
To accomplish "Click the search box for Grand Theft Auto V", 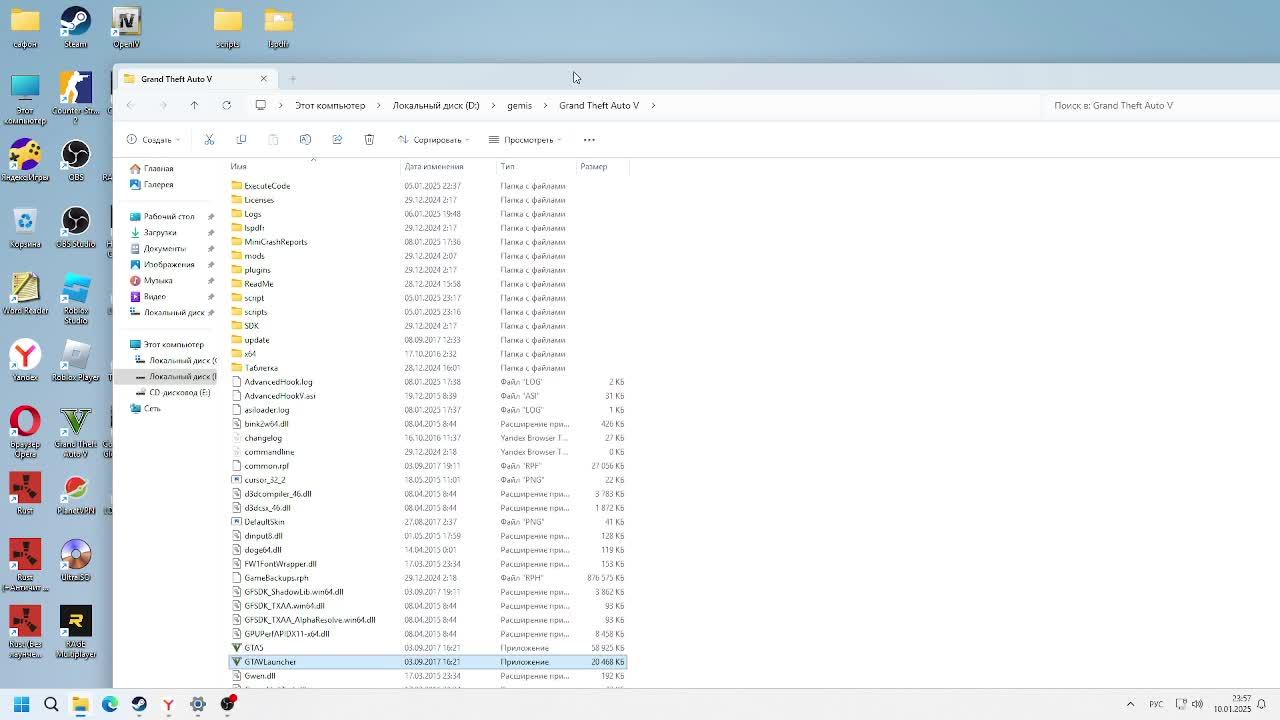I will pyautogui.click(x=1160, y=105).
